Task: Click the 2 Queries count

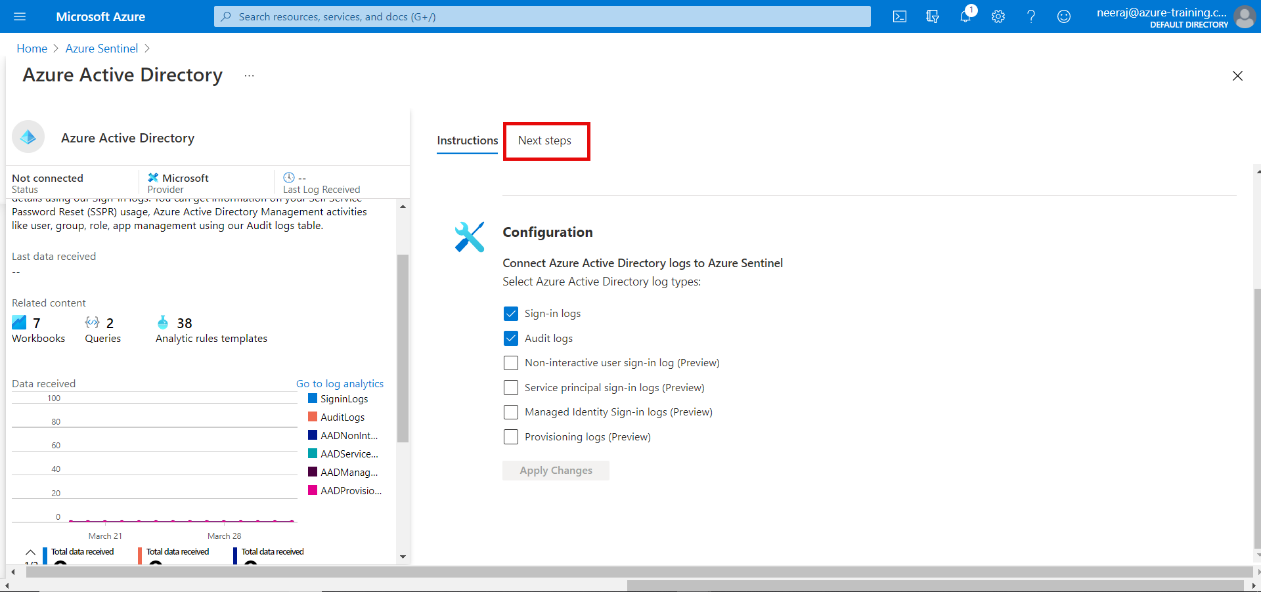Action: tap(110, 323)
